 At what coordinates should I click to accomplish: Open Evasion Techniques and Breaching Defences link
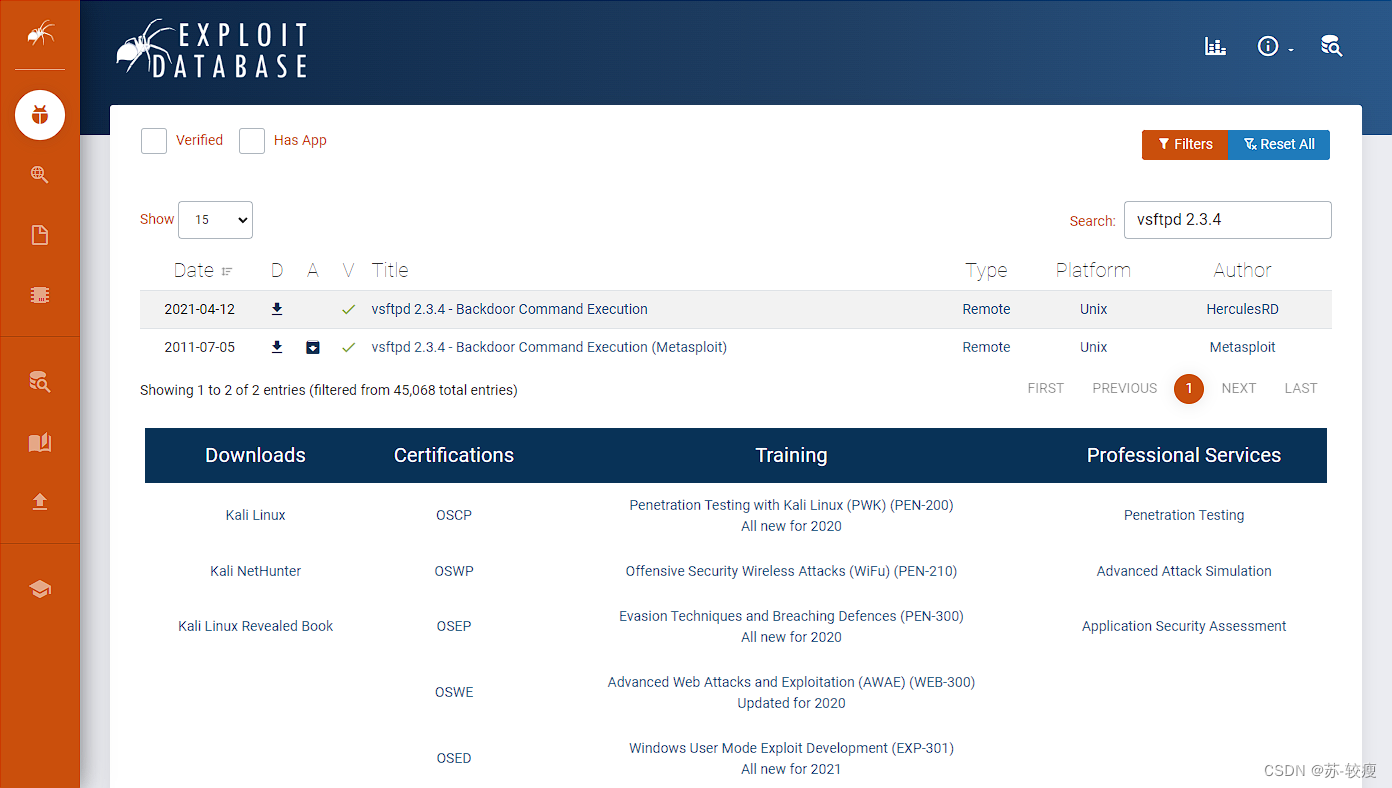tap(791, 616)
